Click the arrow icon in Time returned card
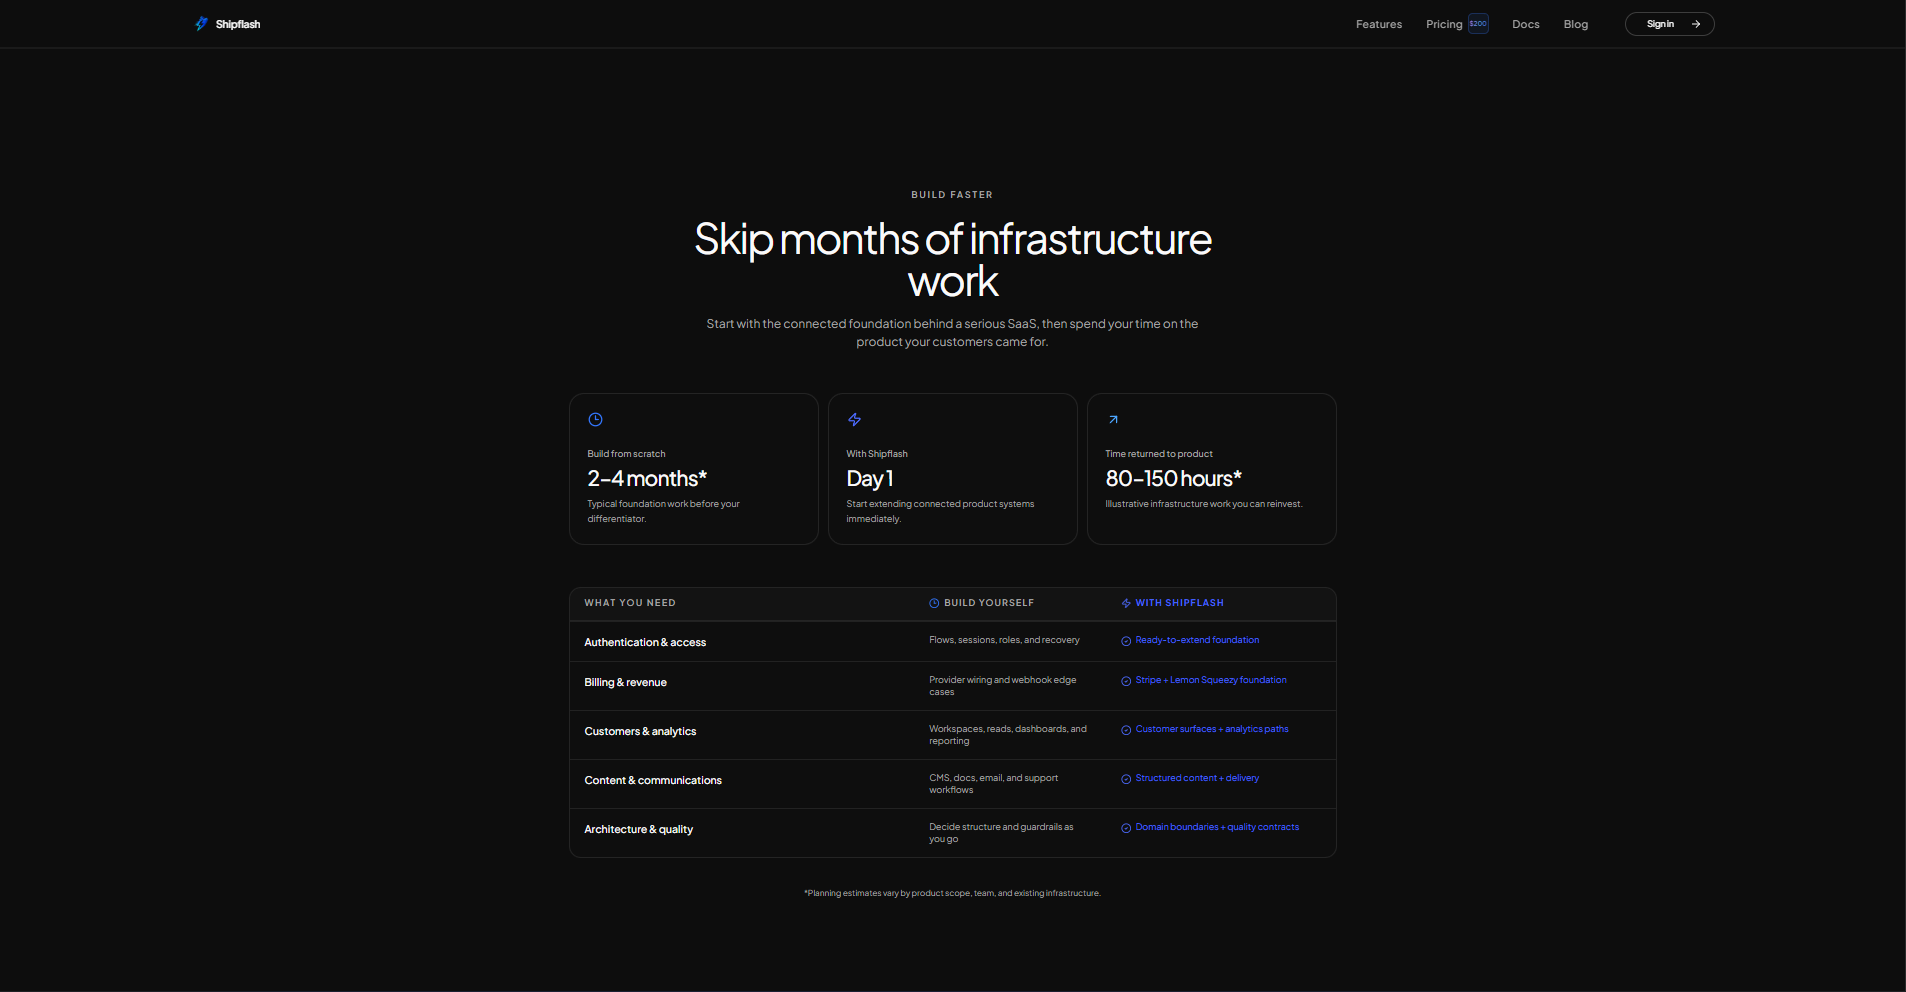This screenshot has width=1906, height=992. tap(1113, 420)
